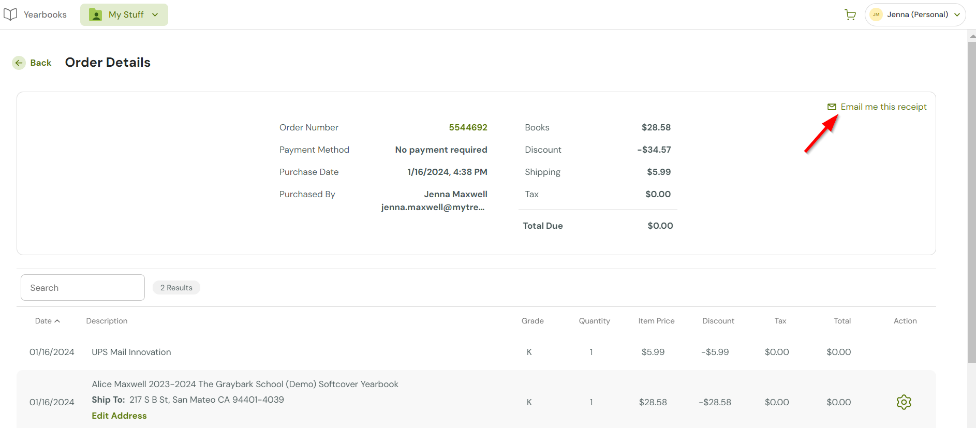Click the Description column header

[x=107, y=321]
